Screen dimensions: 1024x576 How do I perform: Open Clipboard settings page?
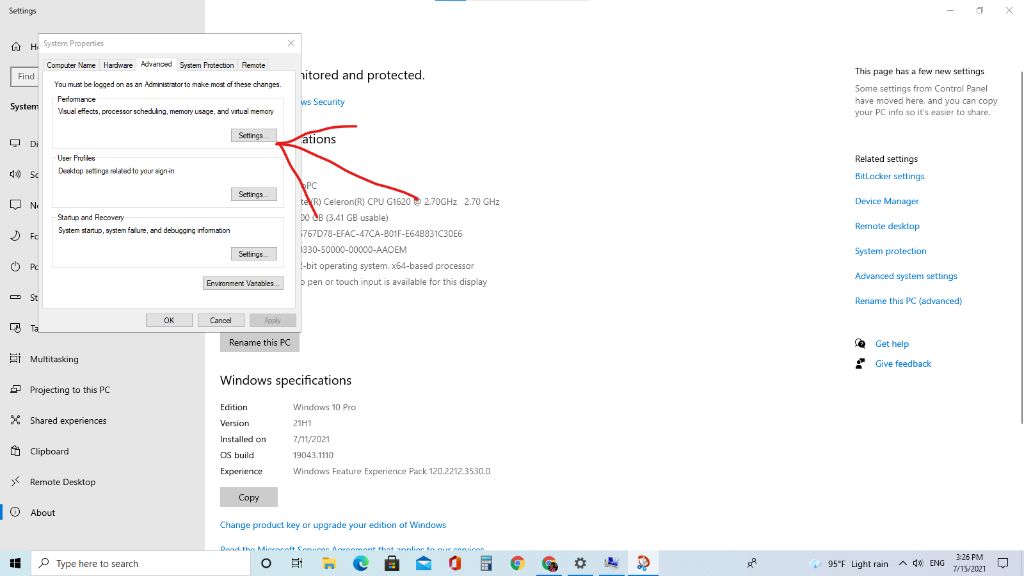(x=49, y=451)
